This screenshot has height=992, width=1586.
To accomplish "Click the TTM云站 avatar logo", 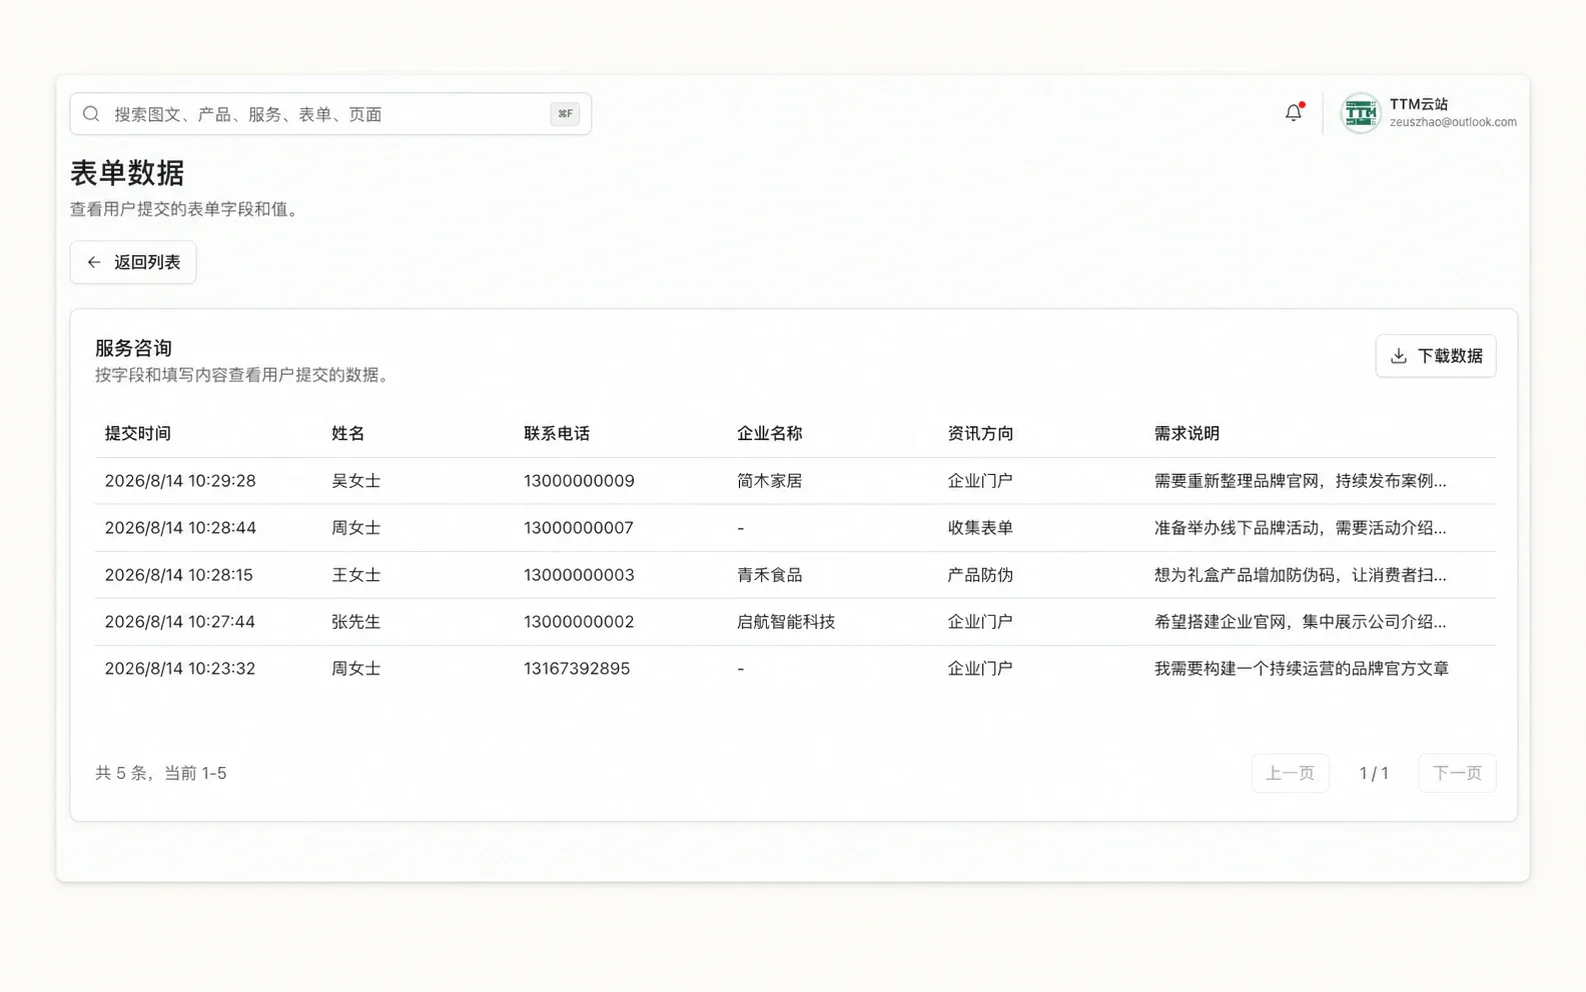I will tap(1360, 113).
